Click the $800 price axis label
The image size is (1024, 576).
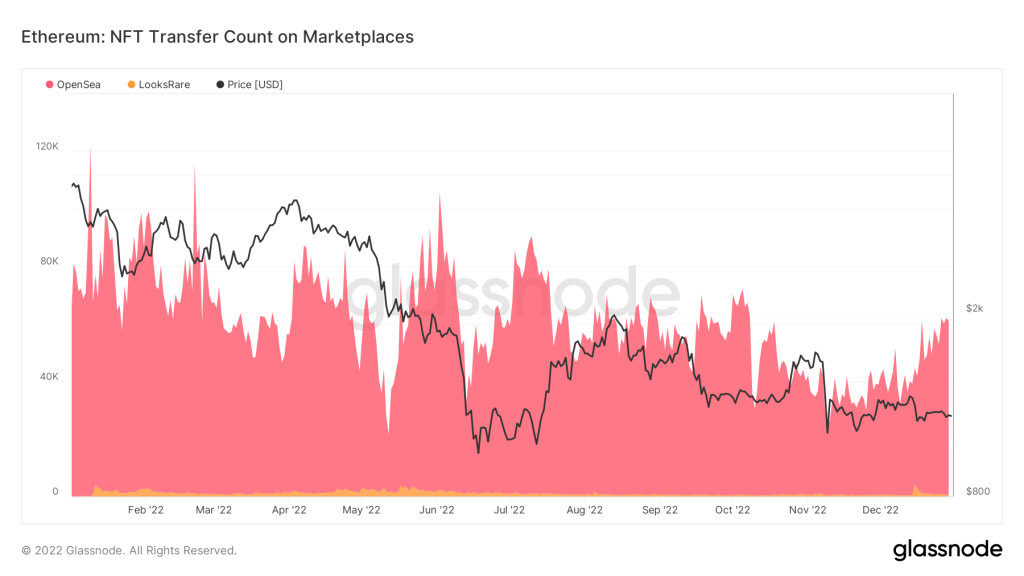click(x=976, y=491)
